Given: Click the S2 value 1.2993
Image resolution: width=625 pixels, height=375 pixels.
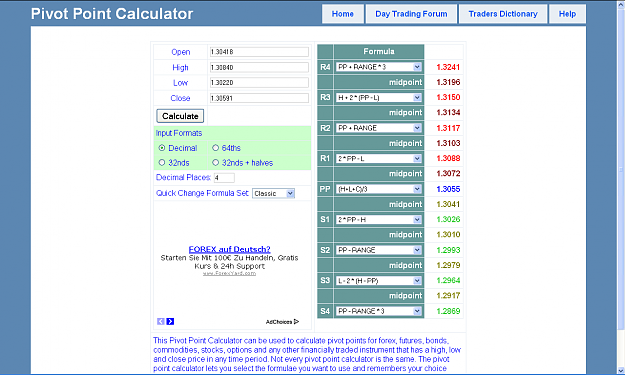Looking at the screenshot, I should [448, 250].
